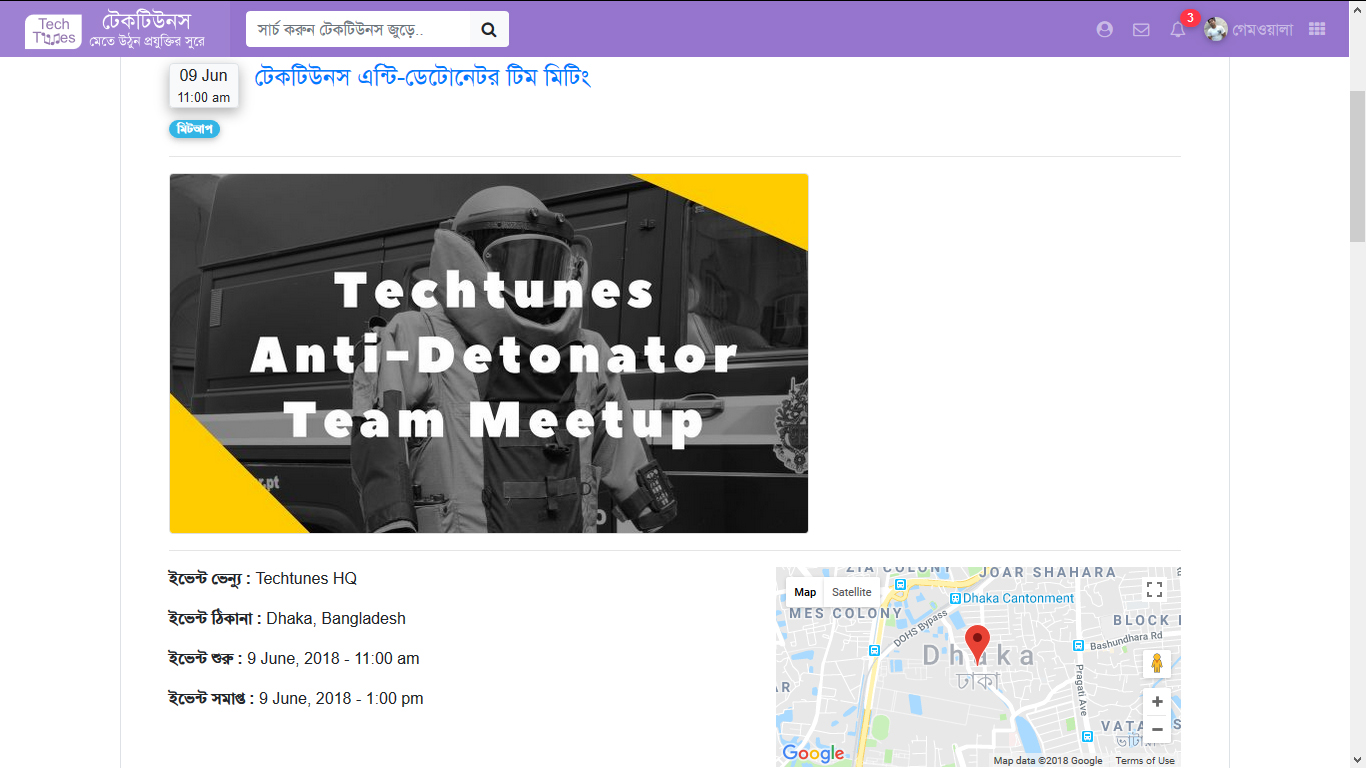Click the search field for টেকটিউনস
Screen dimensions: 1366x768
[358, 30]
